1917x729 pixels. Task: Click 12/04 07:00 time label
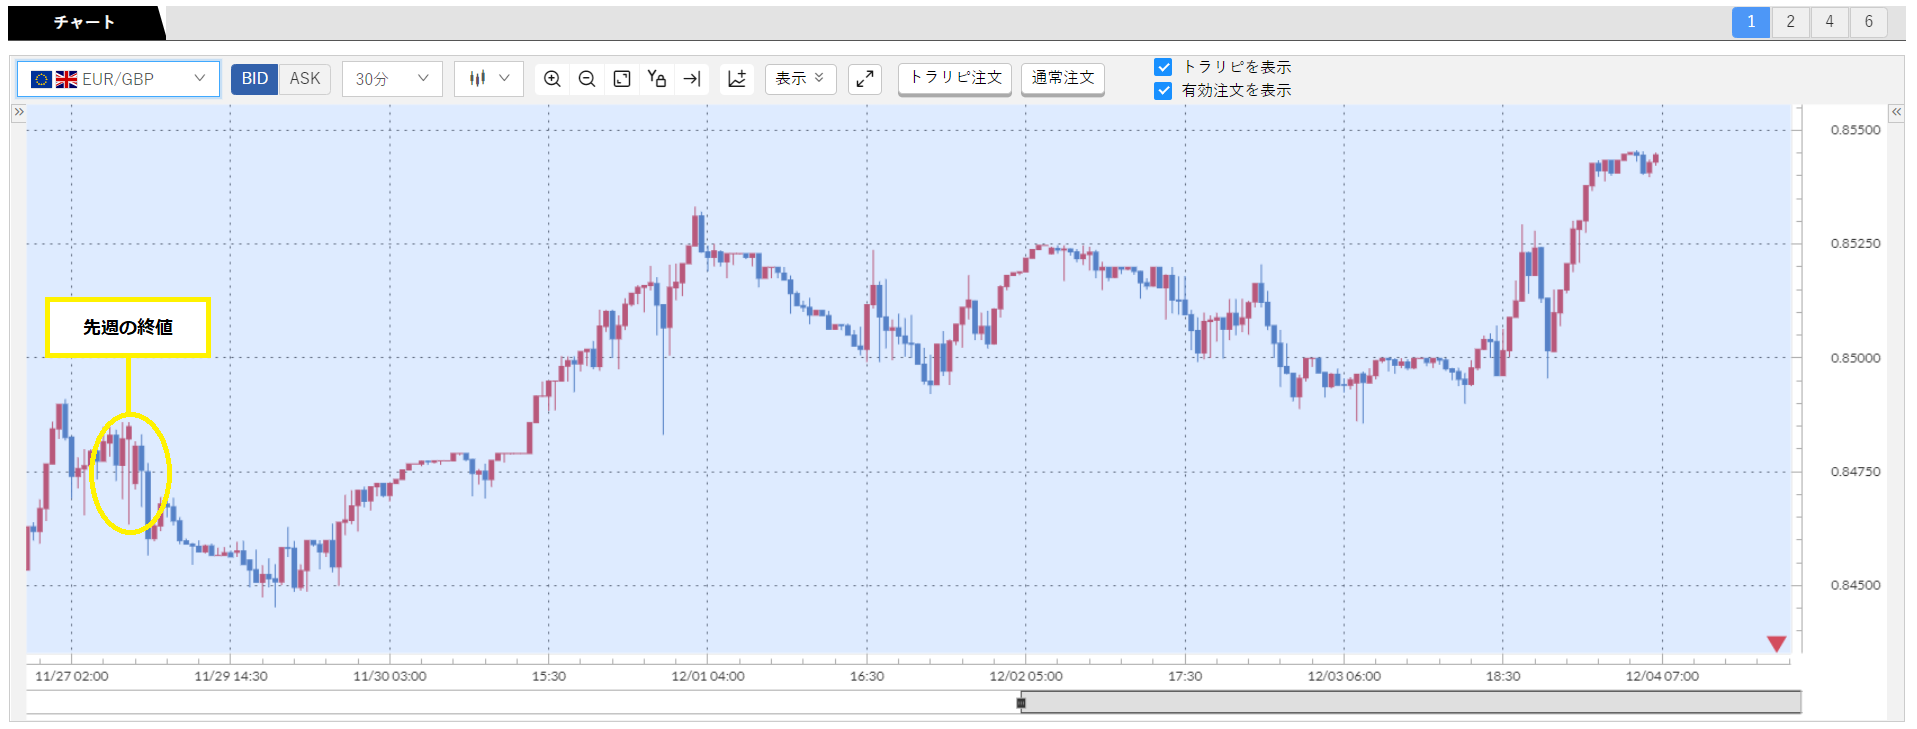(x=1662, y=676)
